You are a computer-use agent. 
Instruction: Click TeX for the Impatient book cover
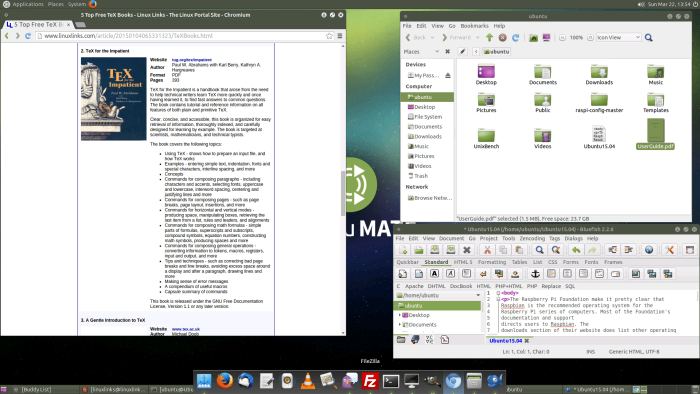pyautogui.click(x=113, y=98)
